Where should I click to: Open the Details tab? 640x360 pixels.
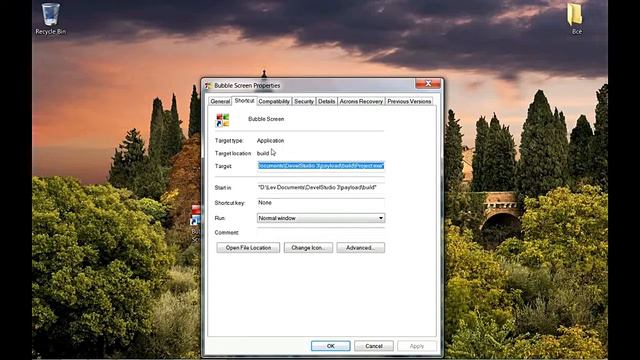coord(327,101)
